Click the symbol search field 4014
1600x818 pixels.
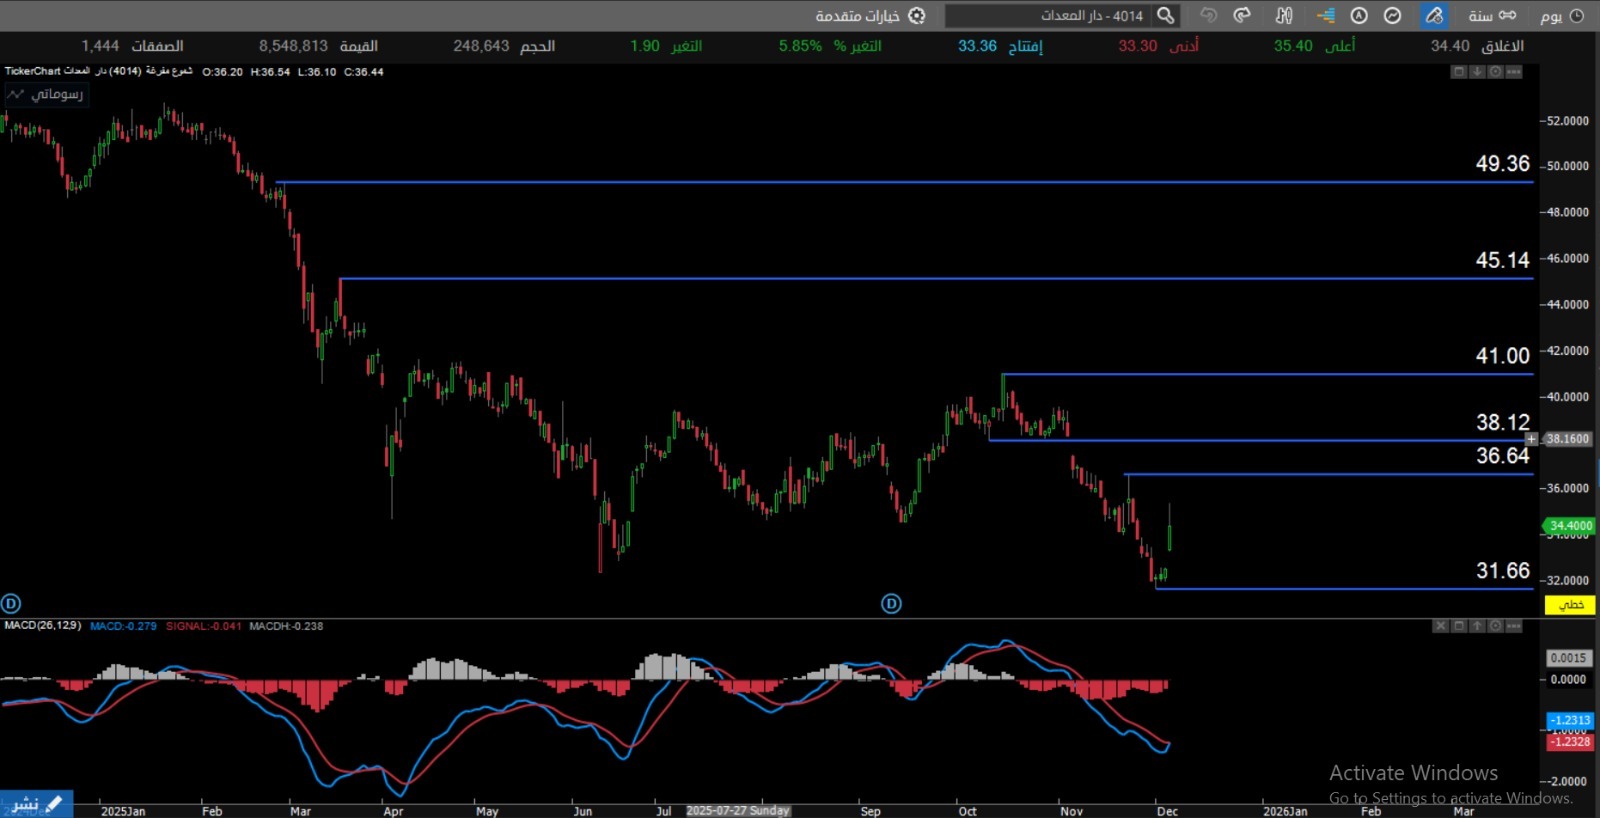click(x=1050, y=15)
